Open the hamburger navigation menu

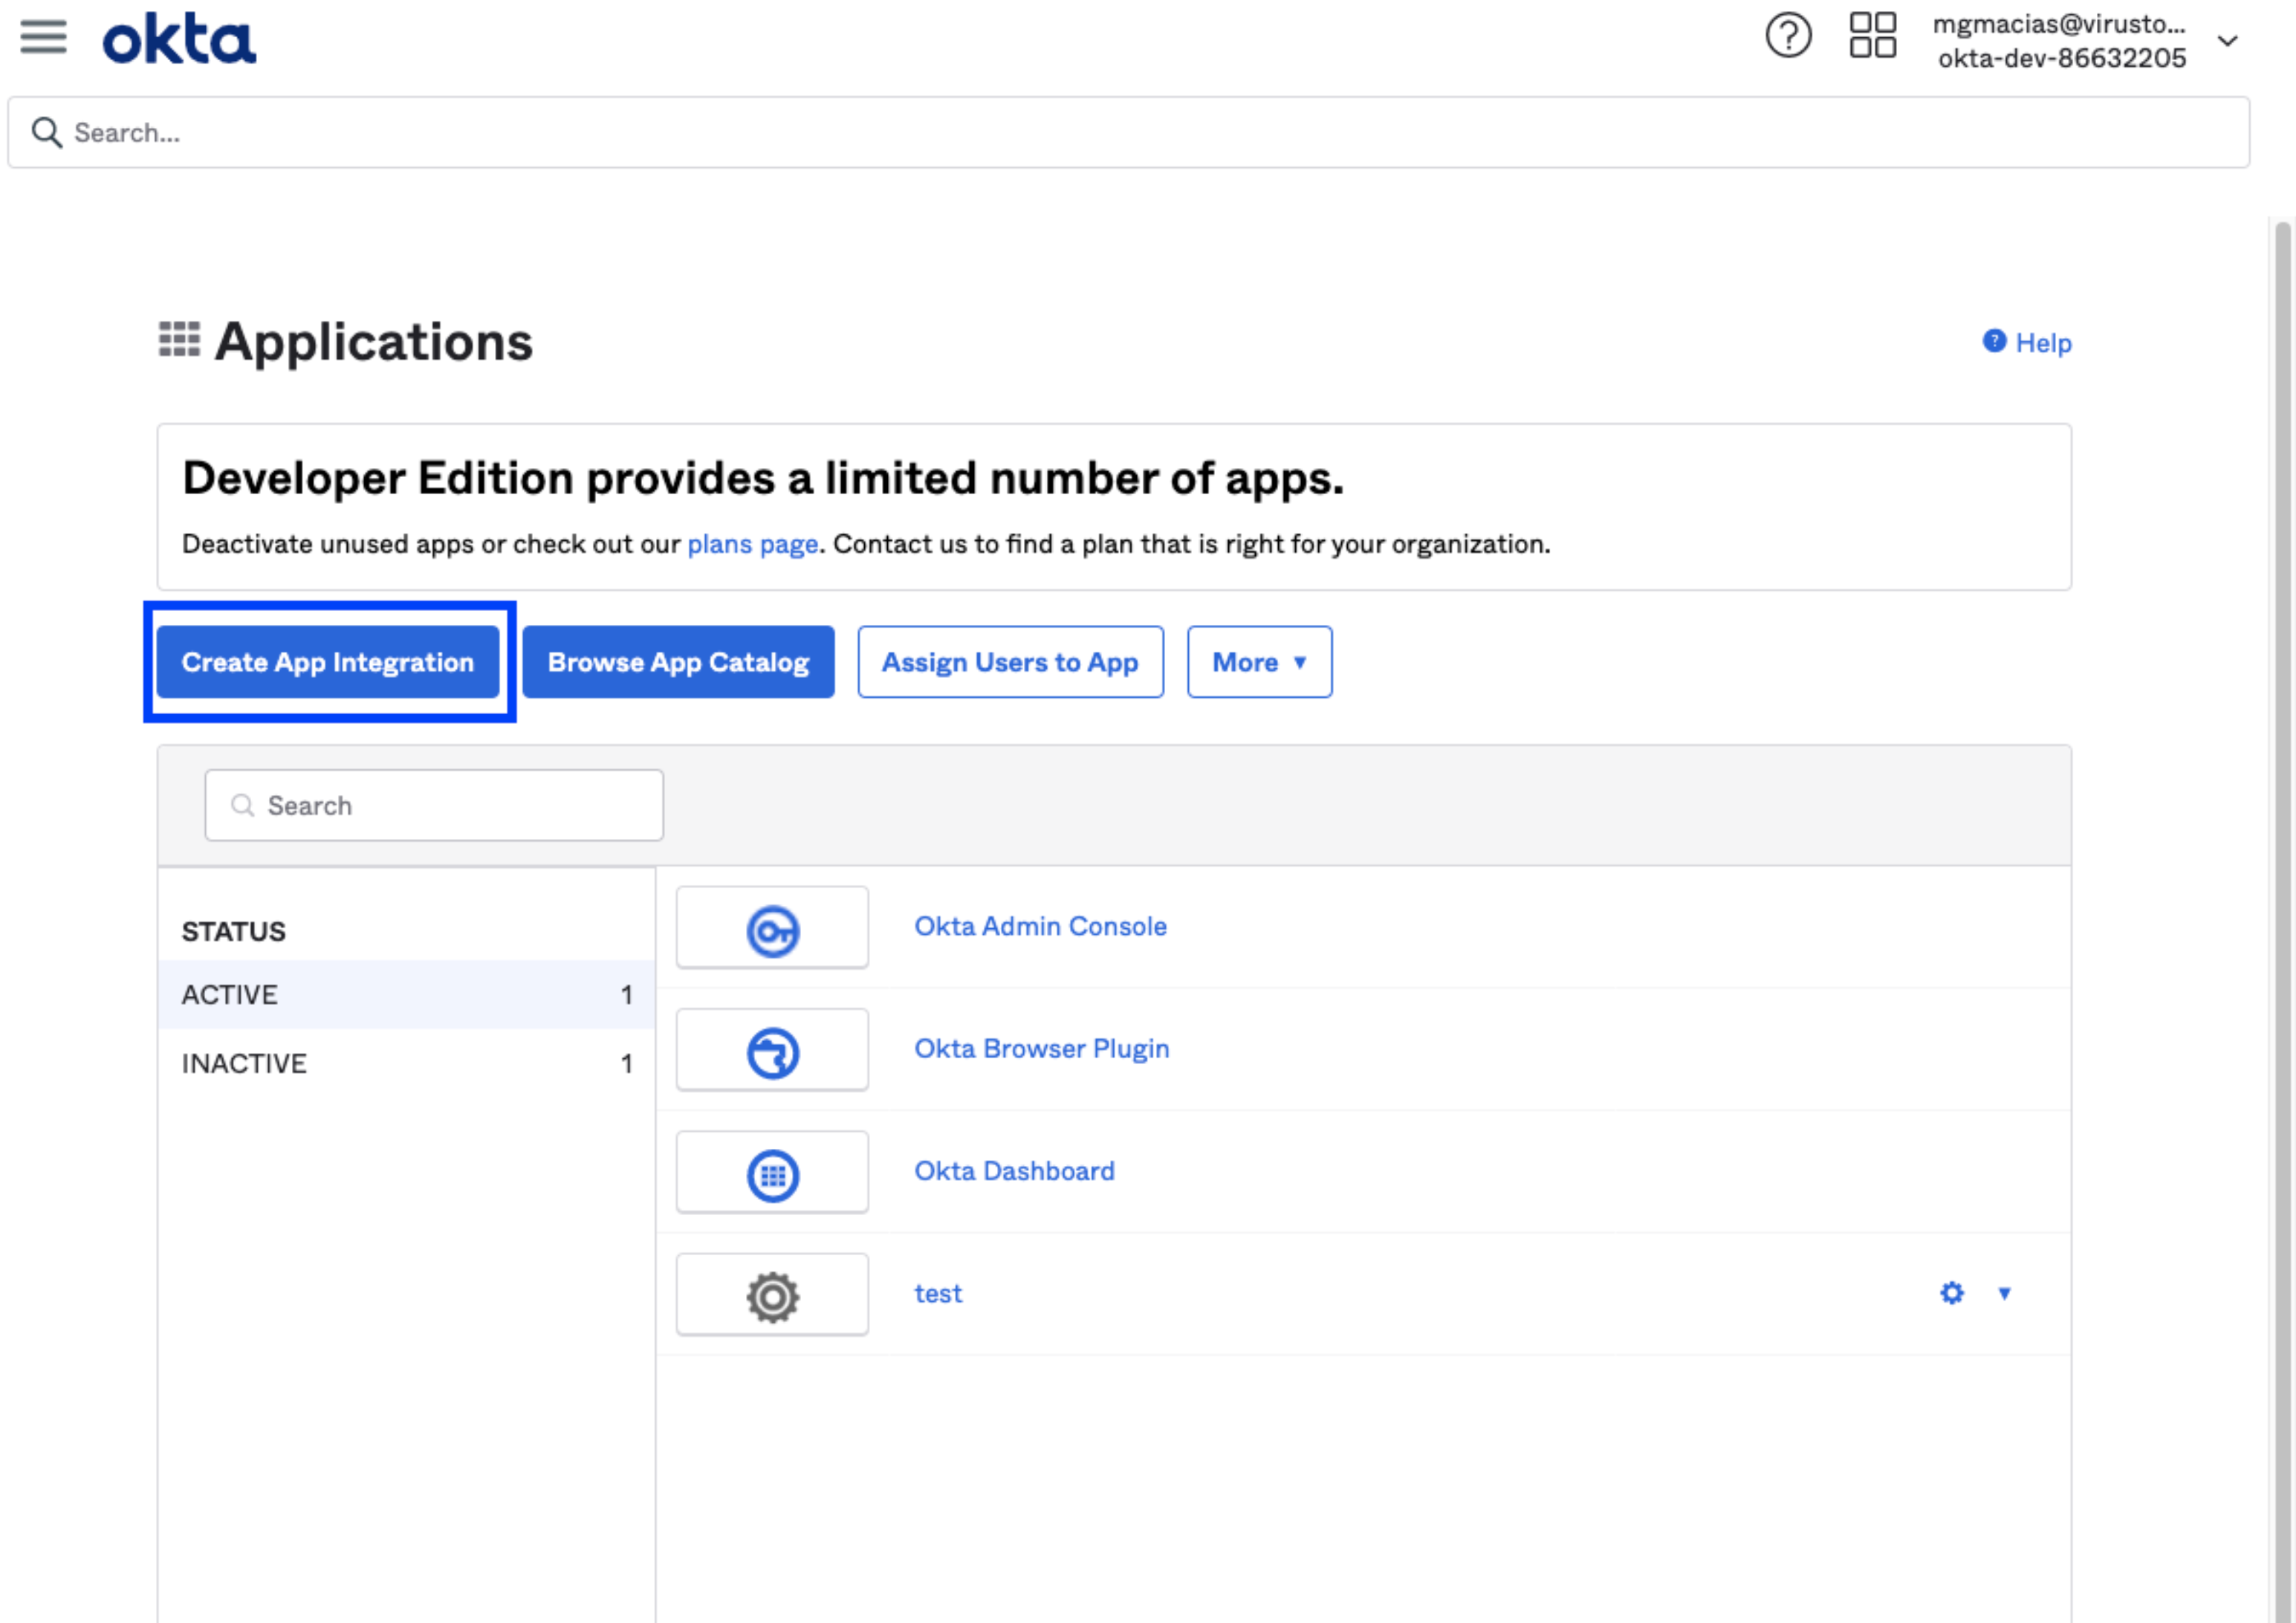pos(43,38)
